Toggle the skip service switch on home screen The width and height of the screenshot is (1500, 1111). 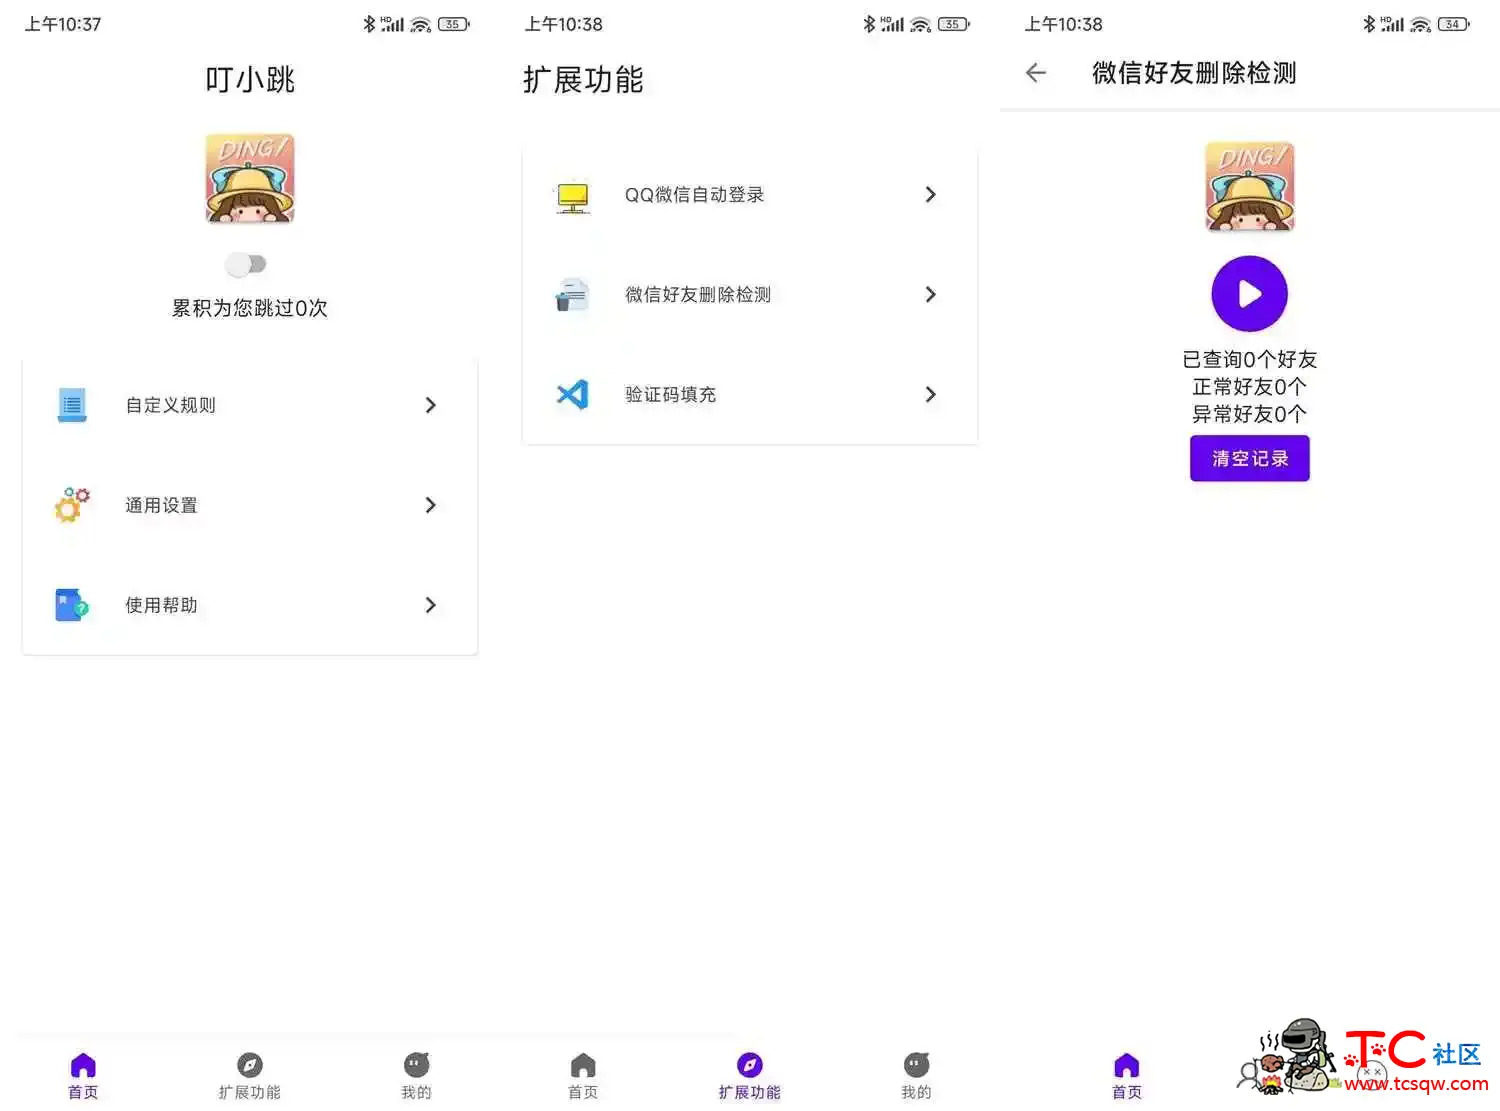[x=246, y=264]
